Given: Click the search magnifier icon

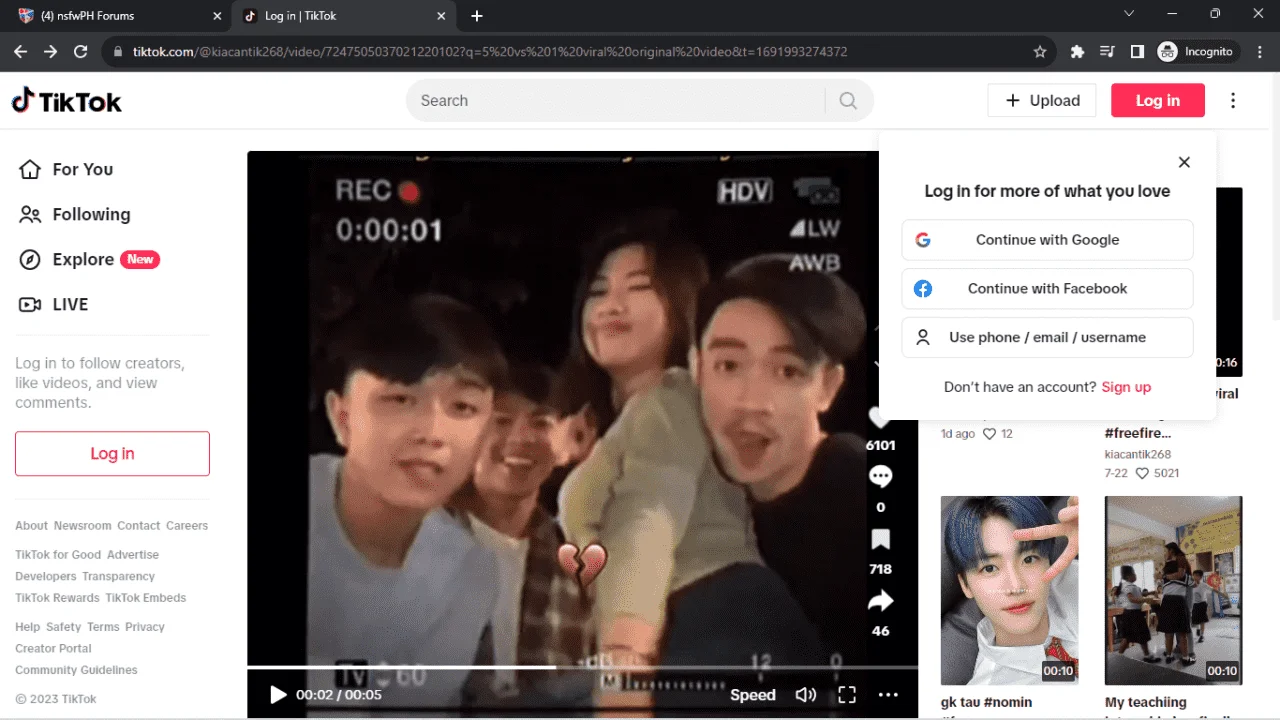Looking at the screenshot, I should [848, 101].
